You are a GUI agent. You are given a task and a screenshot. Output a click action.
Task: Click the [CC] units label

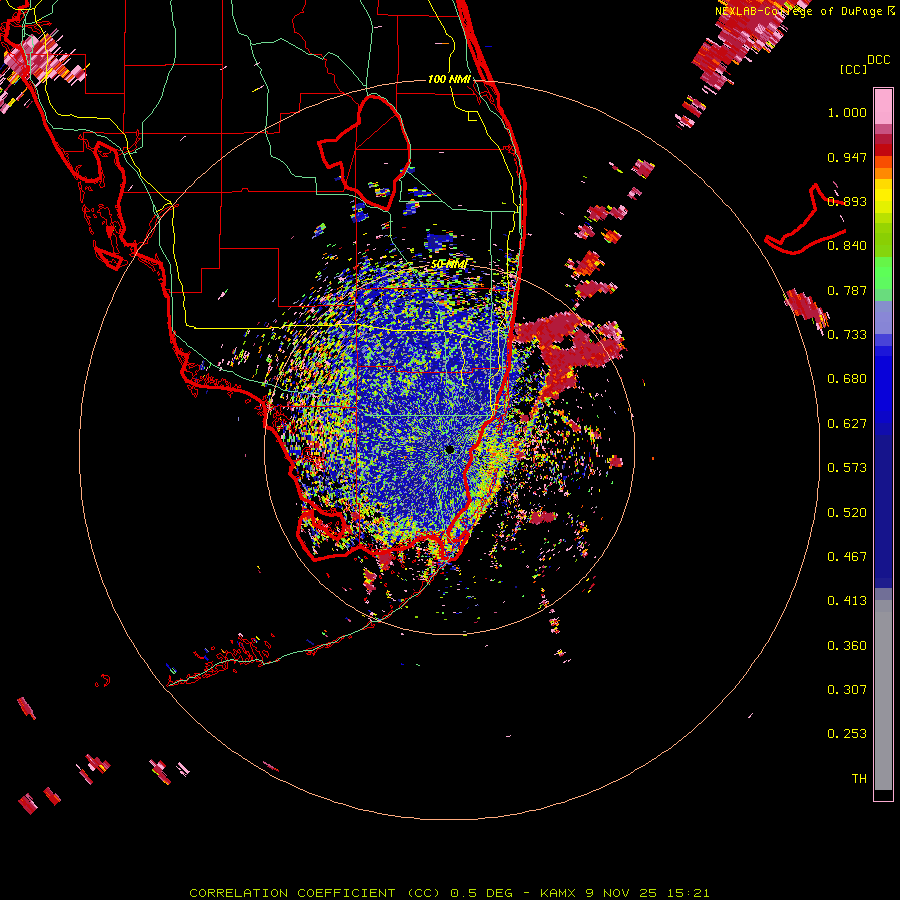pyautogui.click(x=853, y=69)
